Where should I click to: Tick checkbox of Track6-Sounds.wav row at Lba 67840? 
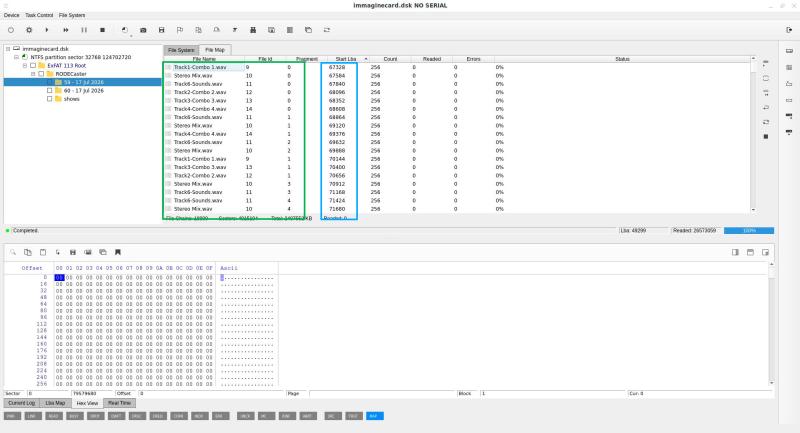pos(168,84)
